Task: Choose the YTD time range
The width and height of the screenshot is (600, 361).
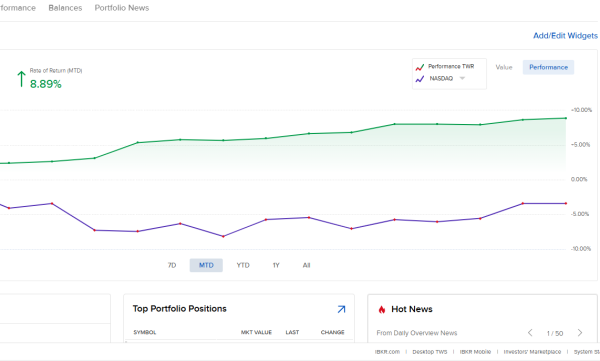Action: pos(243,265)
